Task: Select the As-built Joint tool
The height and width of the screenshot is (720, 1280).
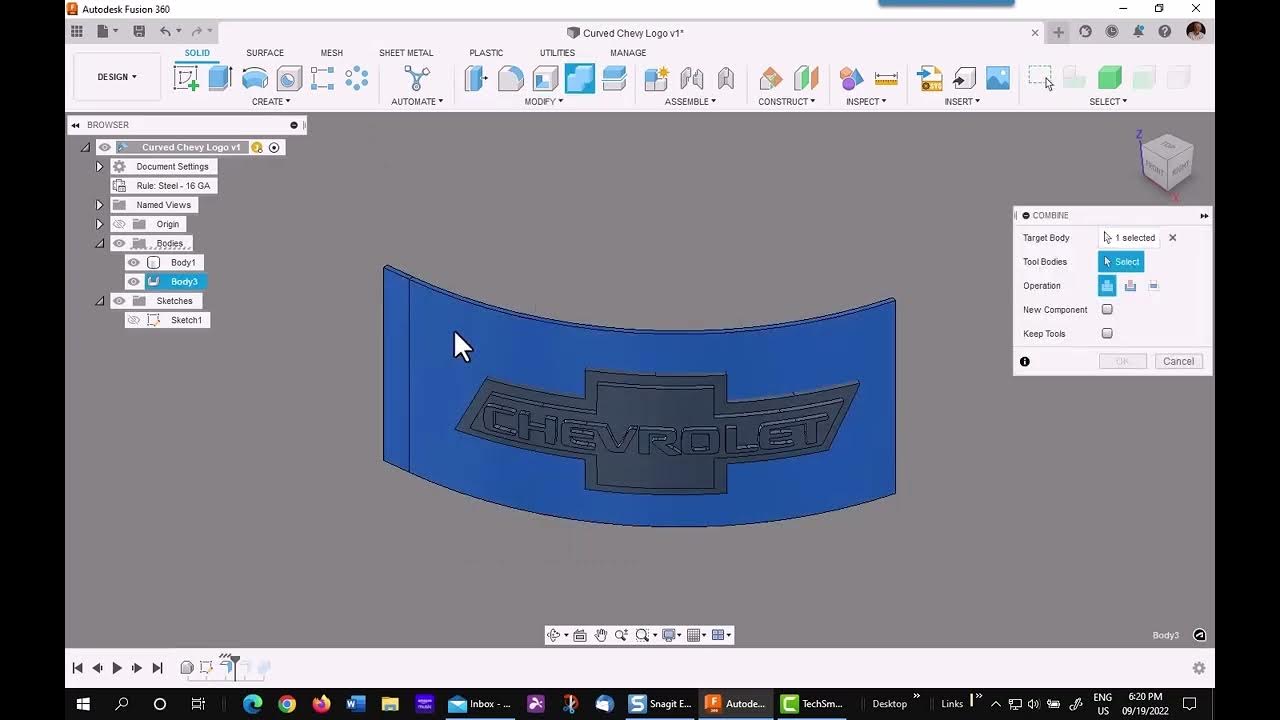Action: point(726,78)
